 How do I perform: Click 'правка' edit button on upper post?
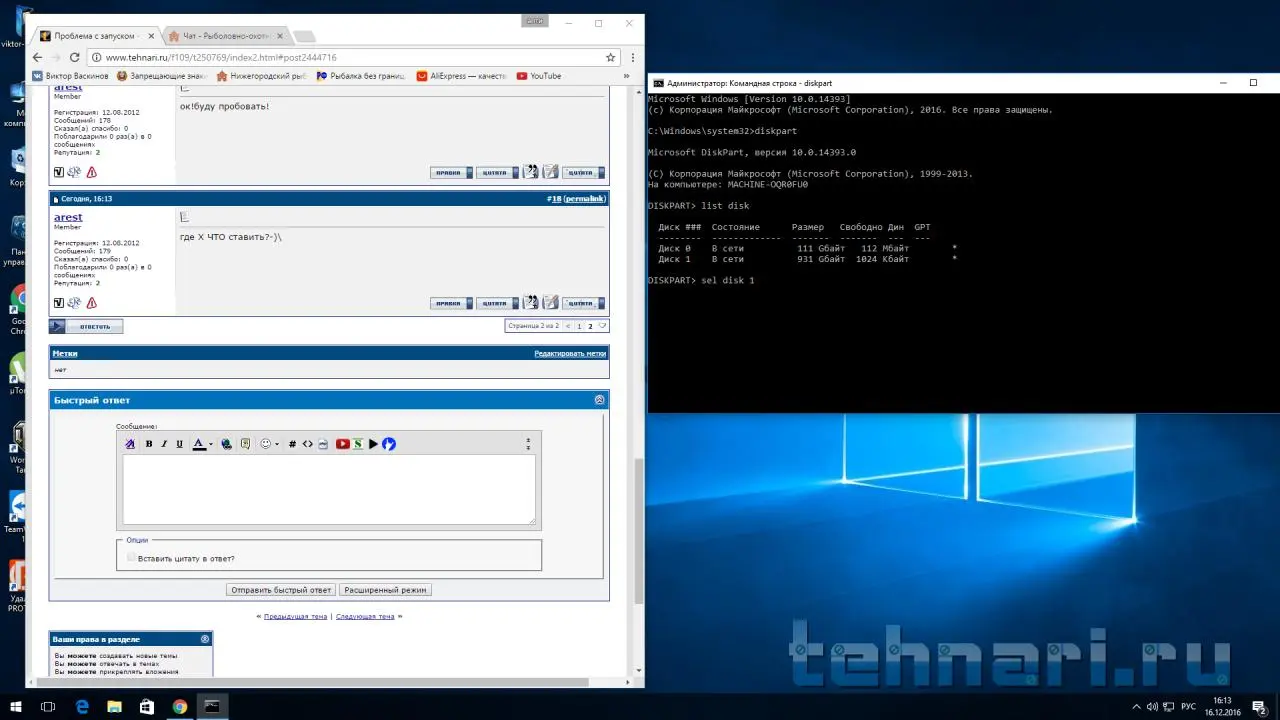point(451,172)
